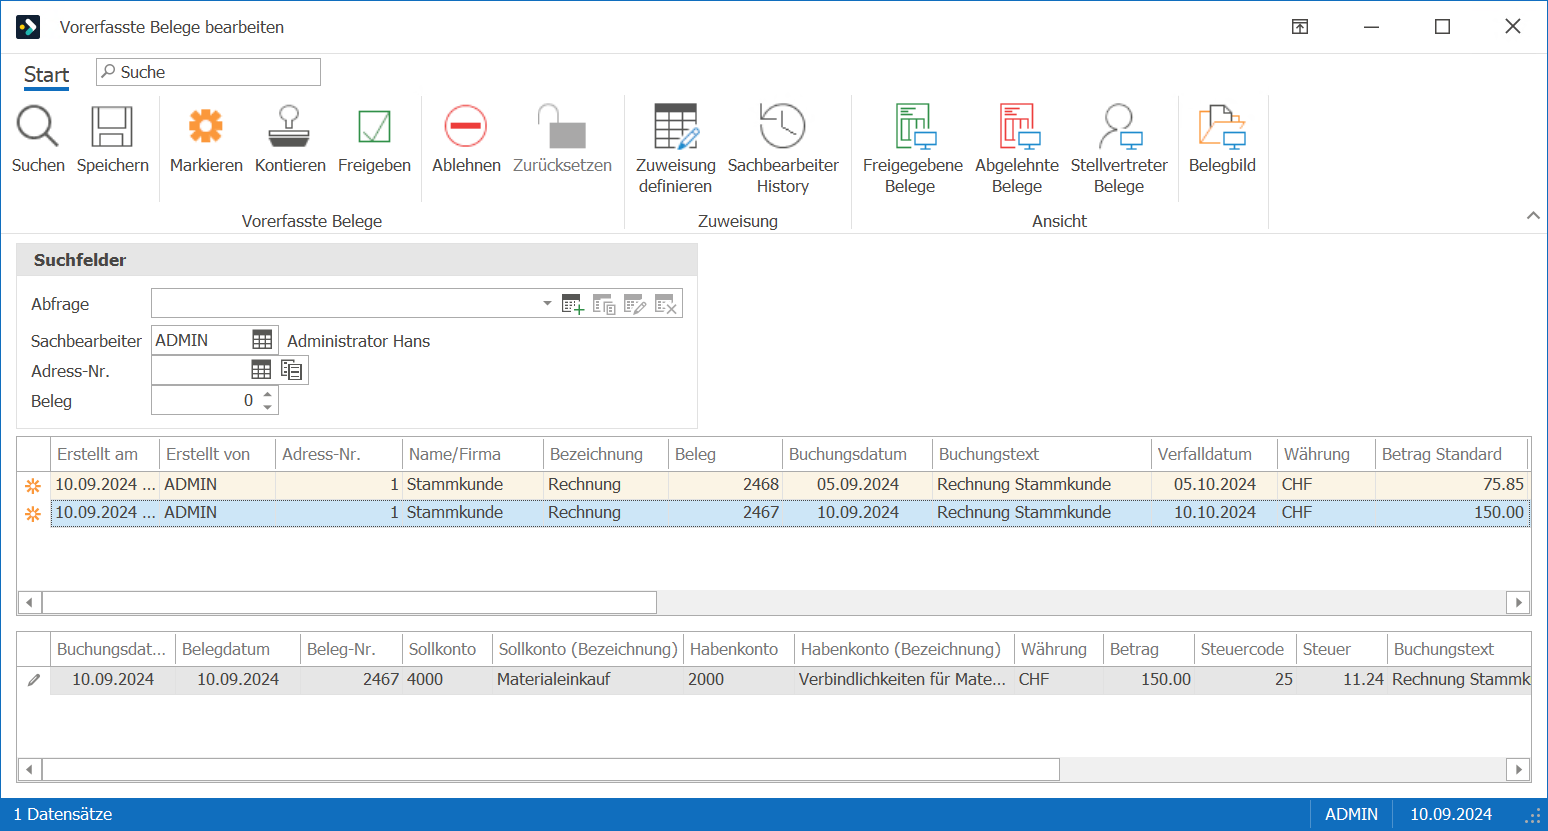The width and height of the screenshot is (1548, 831).
Task: Click the Steuercode column header
Action: pos(1245,649)
